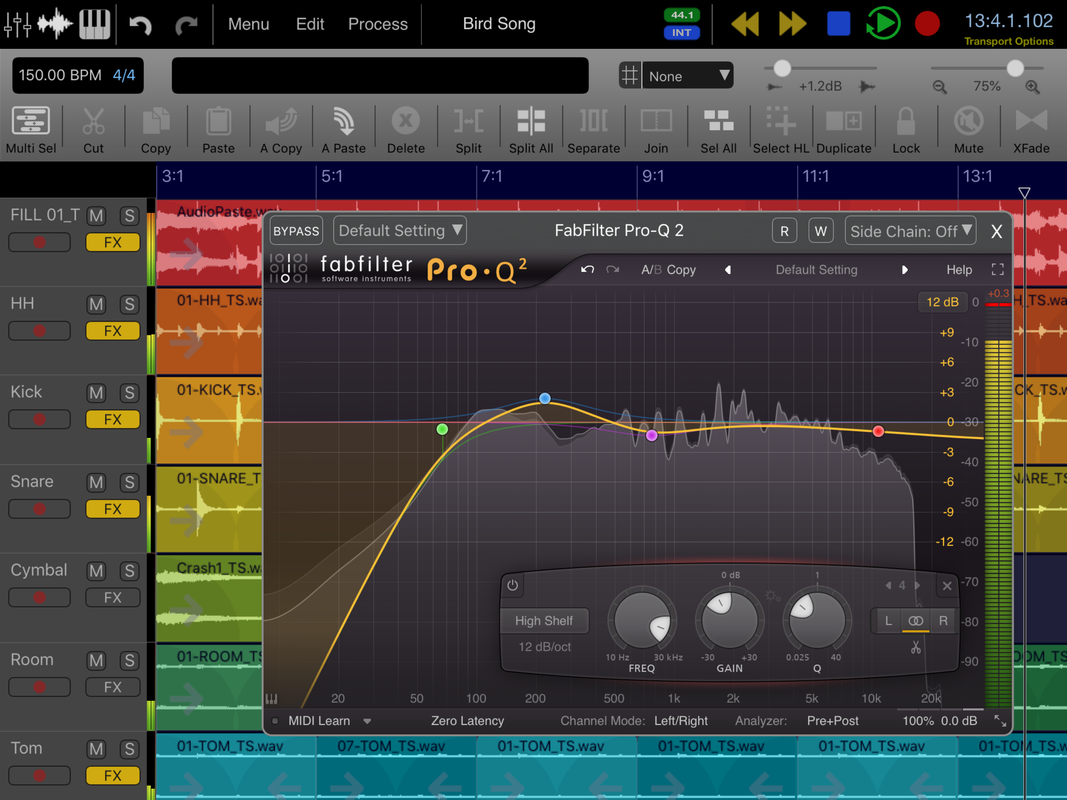The width and height of the screenshot is (1067, 800).
Task: Click the Separate tool
Action: point(593,131)
